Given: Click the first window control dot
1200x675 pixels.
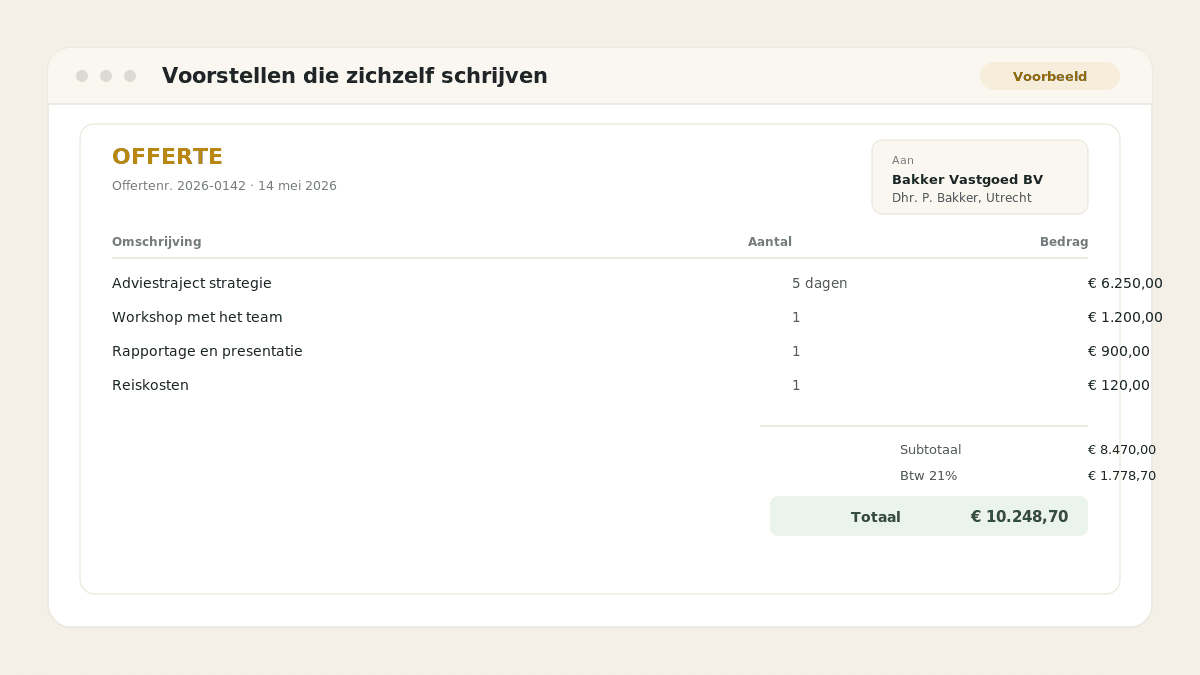Looking at the screenshot, I should pos(82,76).
